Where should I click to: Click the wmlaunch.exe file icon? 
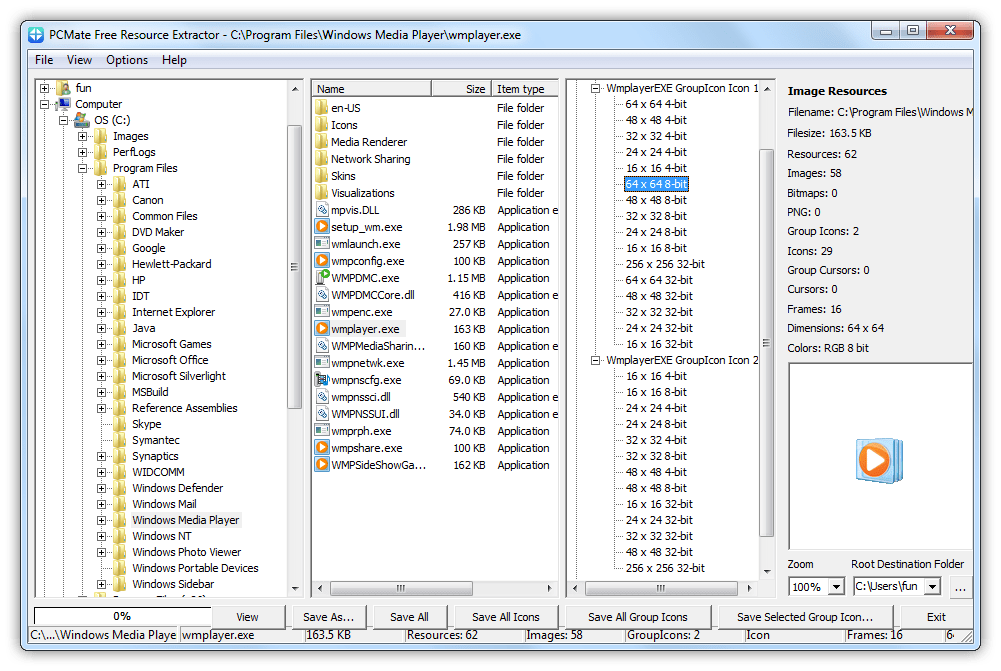(322, 244)
